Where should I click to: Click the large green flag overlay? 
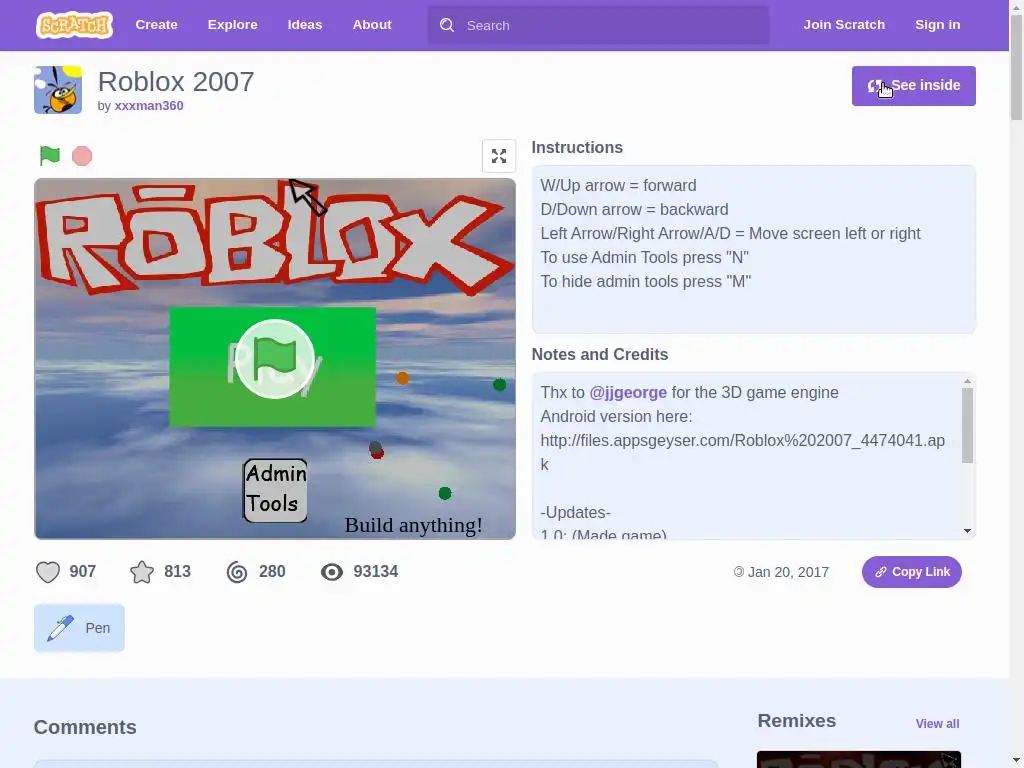[x=274, y=359]
